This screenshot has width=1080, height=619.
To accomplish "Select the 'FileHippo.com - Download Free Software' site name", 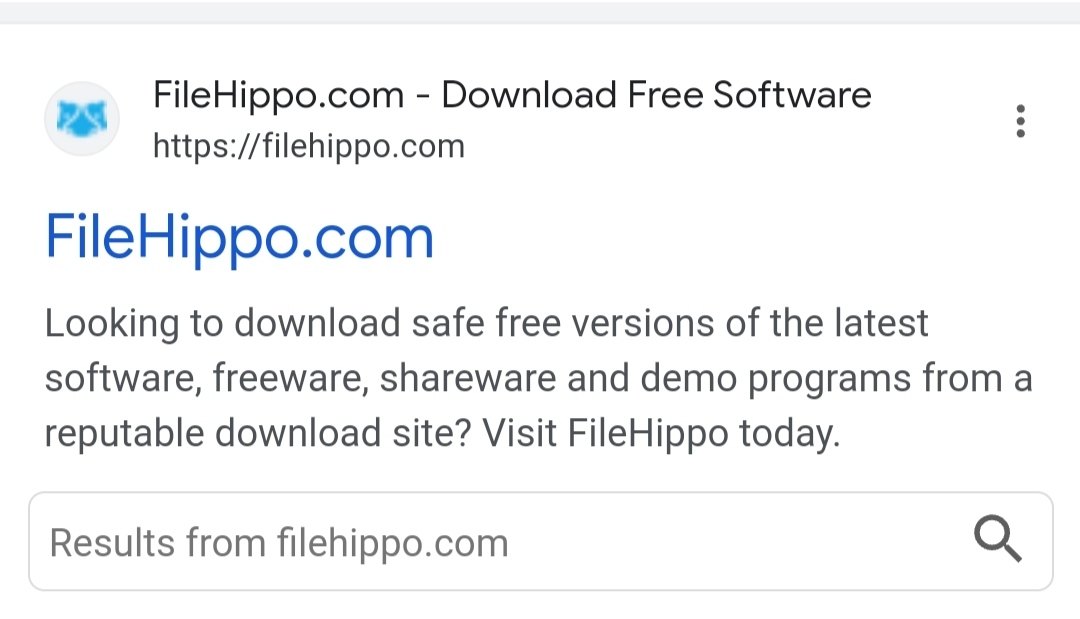I will [512, 95].
